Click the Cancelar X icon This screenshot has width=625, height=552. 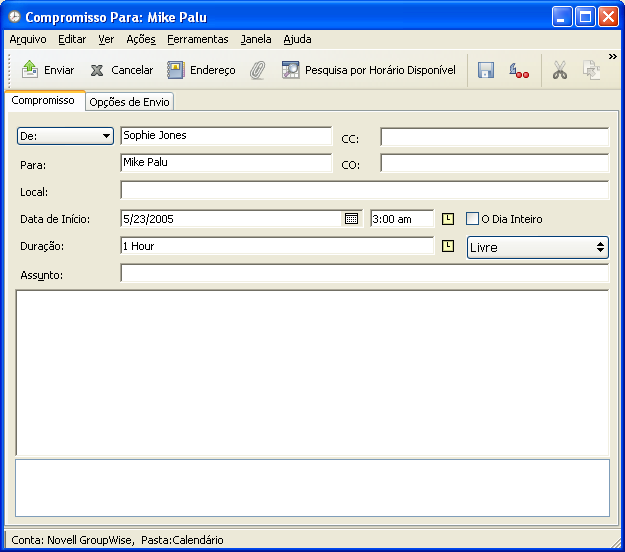pos(96,71)
